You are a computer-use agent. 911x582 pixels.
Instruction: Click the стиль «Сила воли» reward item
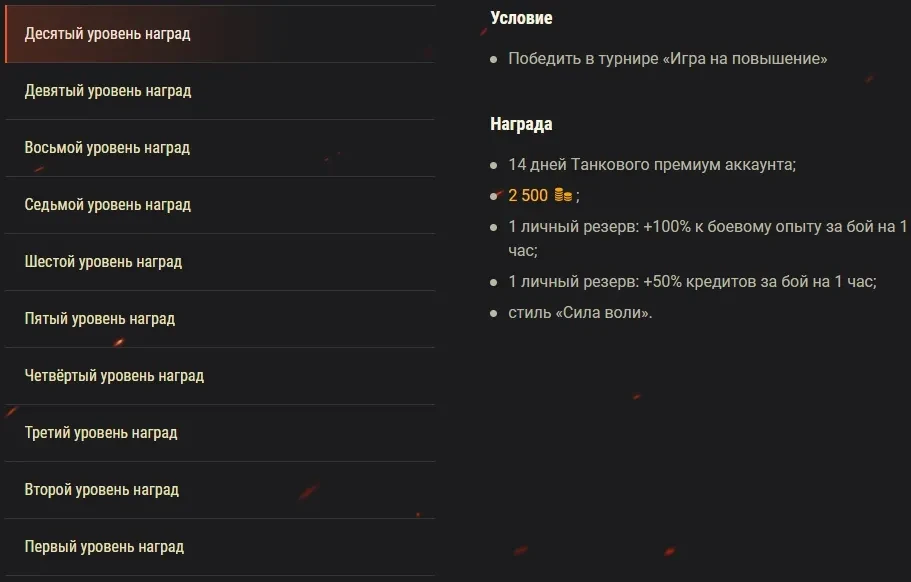580,313
